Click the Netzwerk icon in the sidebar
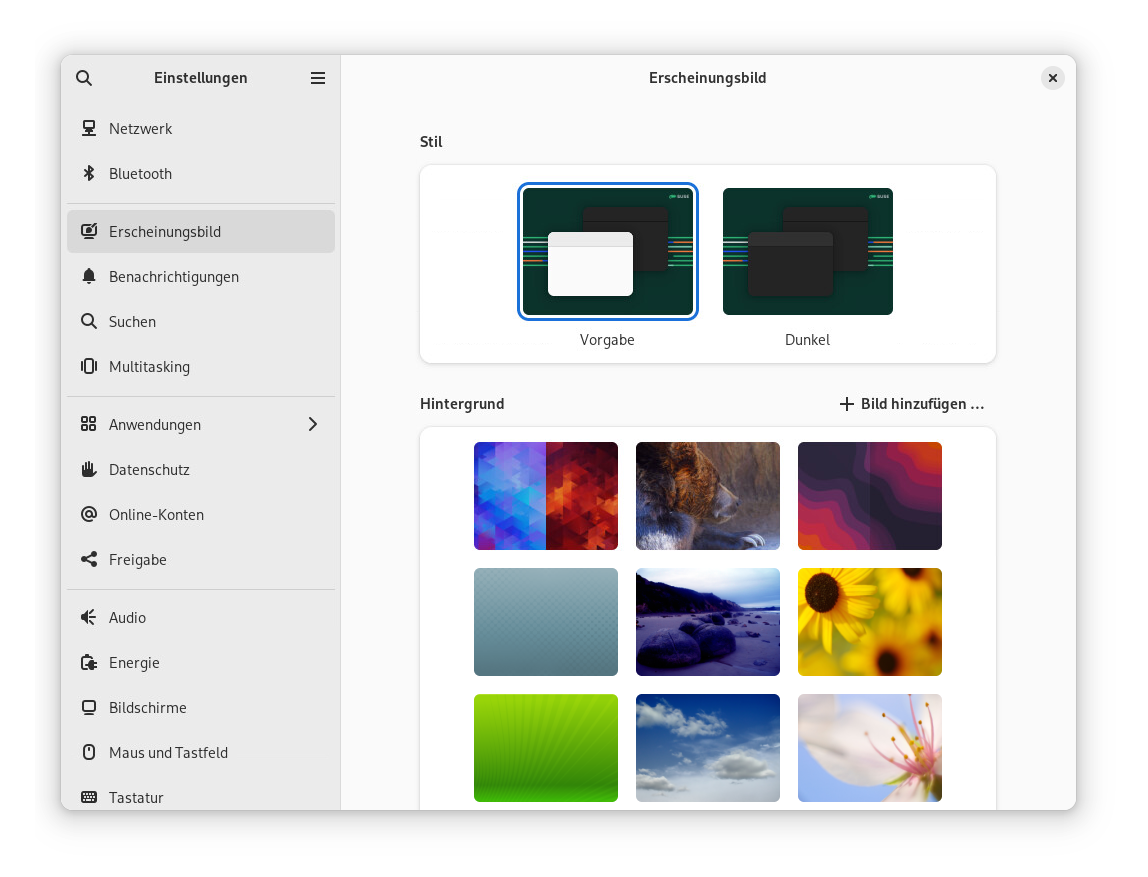The width and height of the screenshot is (1148, 877). (89, 129)
